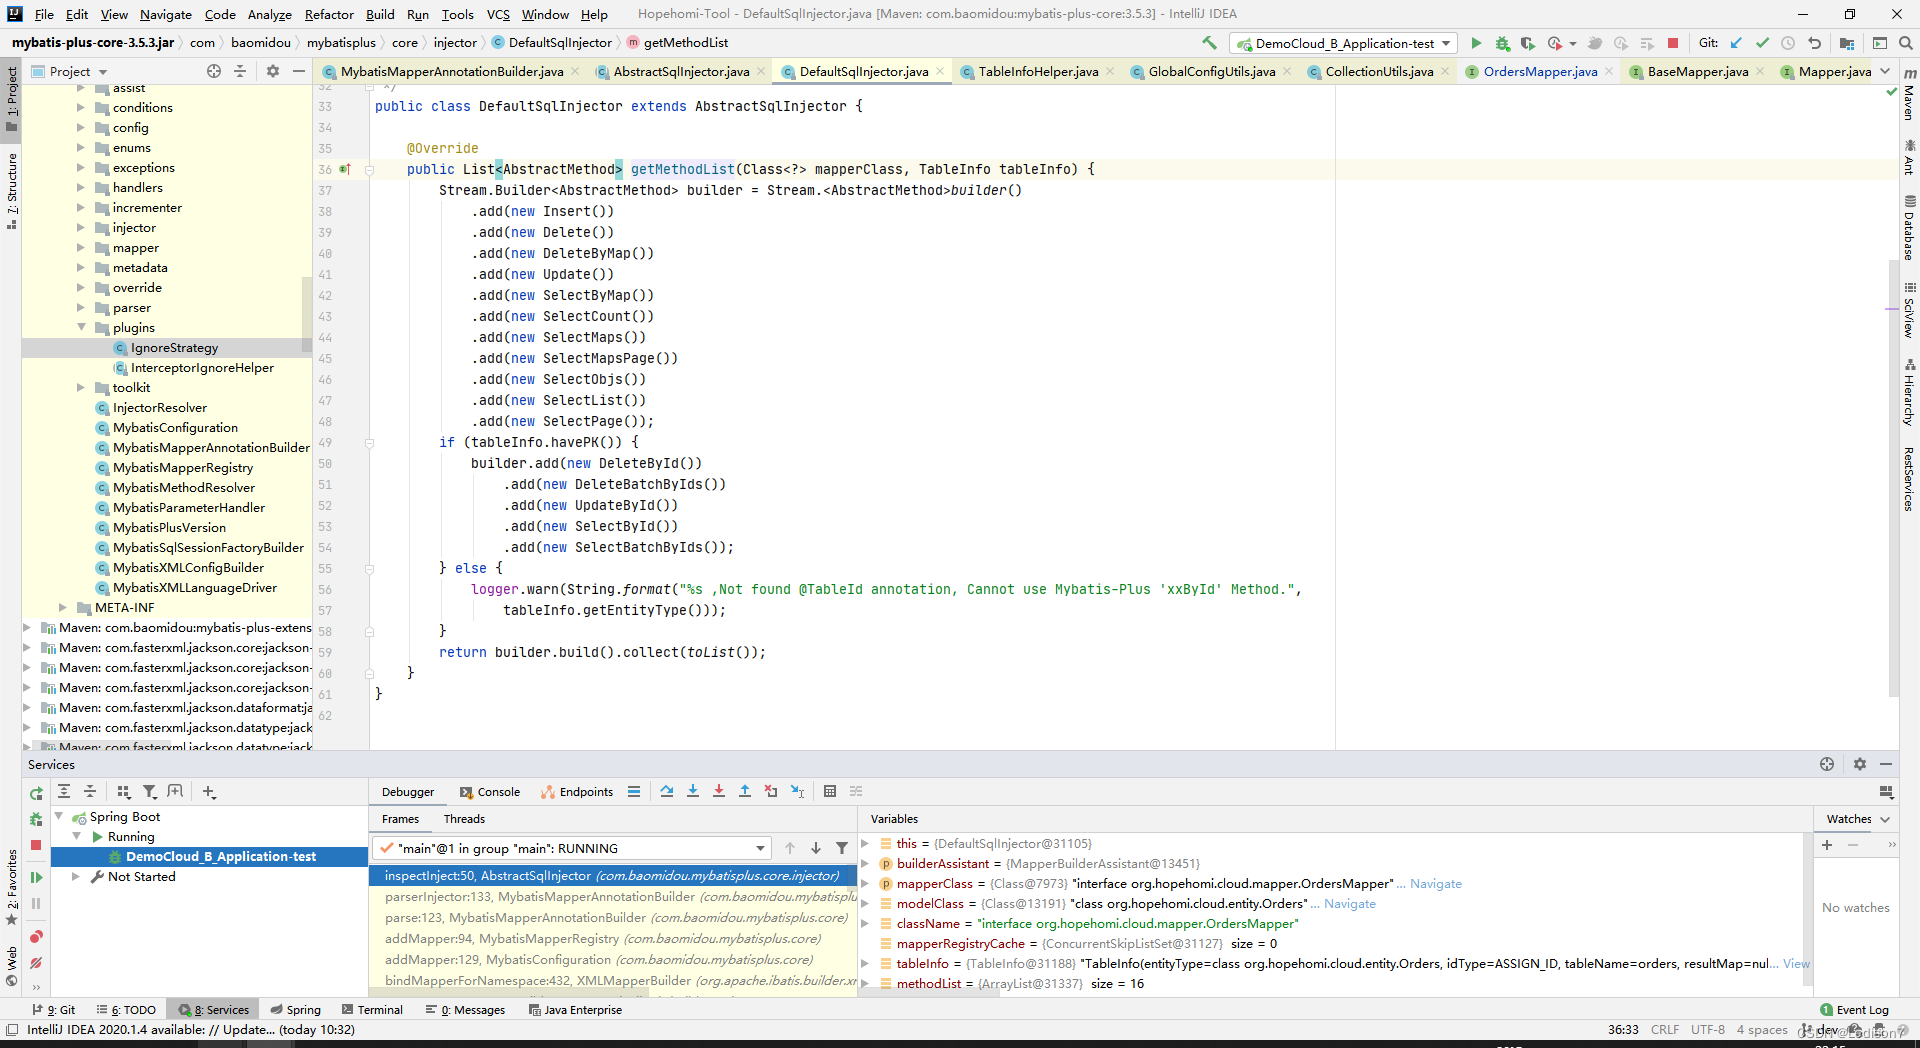Image resolution: width=1920 pixels, height=1048 pixels.
Task: Toggle the Project tool window stripe button
Action: coord(12,99)
